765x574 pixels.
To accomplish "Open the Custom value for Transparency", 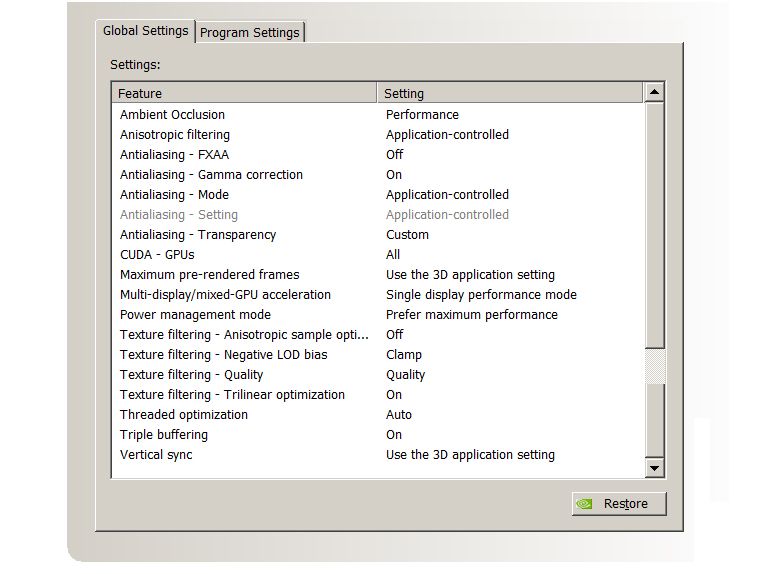I will pos(407,235).
